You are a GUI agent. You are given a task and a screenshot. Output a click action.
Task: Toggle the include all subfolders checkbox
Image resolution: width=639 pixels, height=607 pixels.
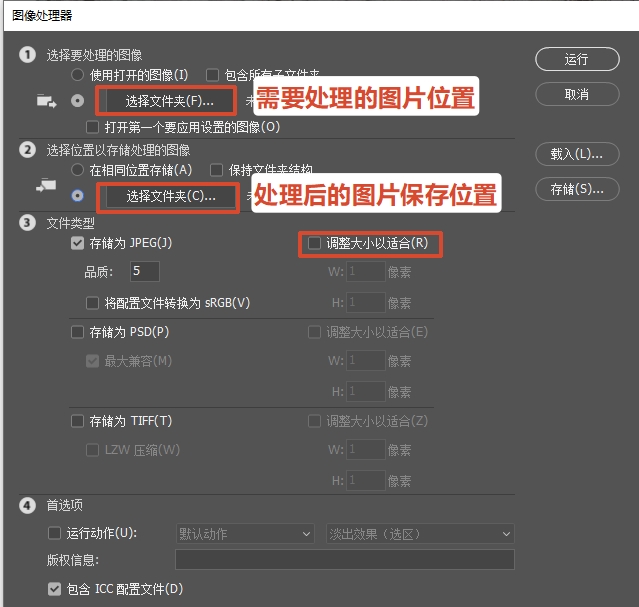pyautogui.click(x=212, y=75)
